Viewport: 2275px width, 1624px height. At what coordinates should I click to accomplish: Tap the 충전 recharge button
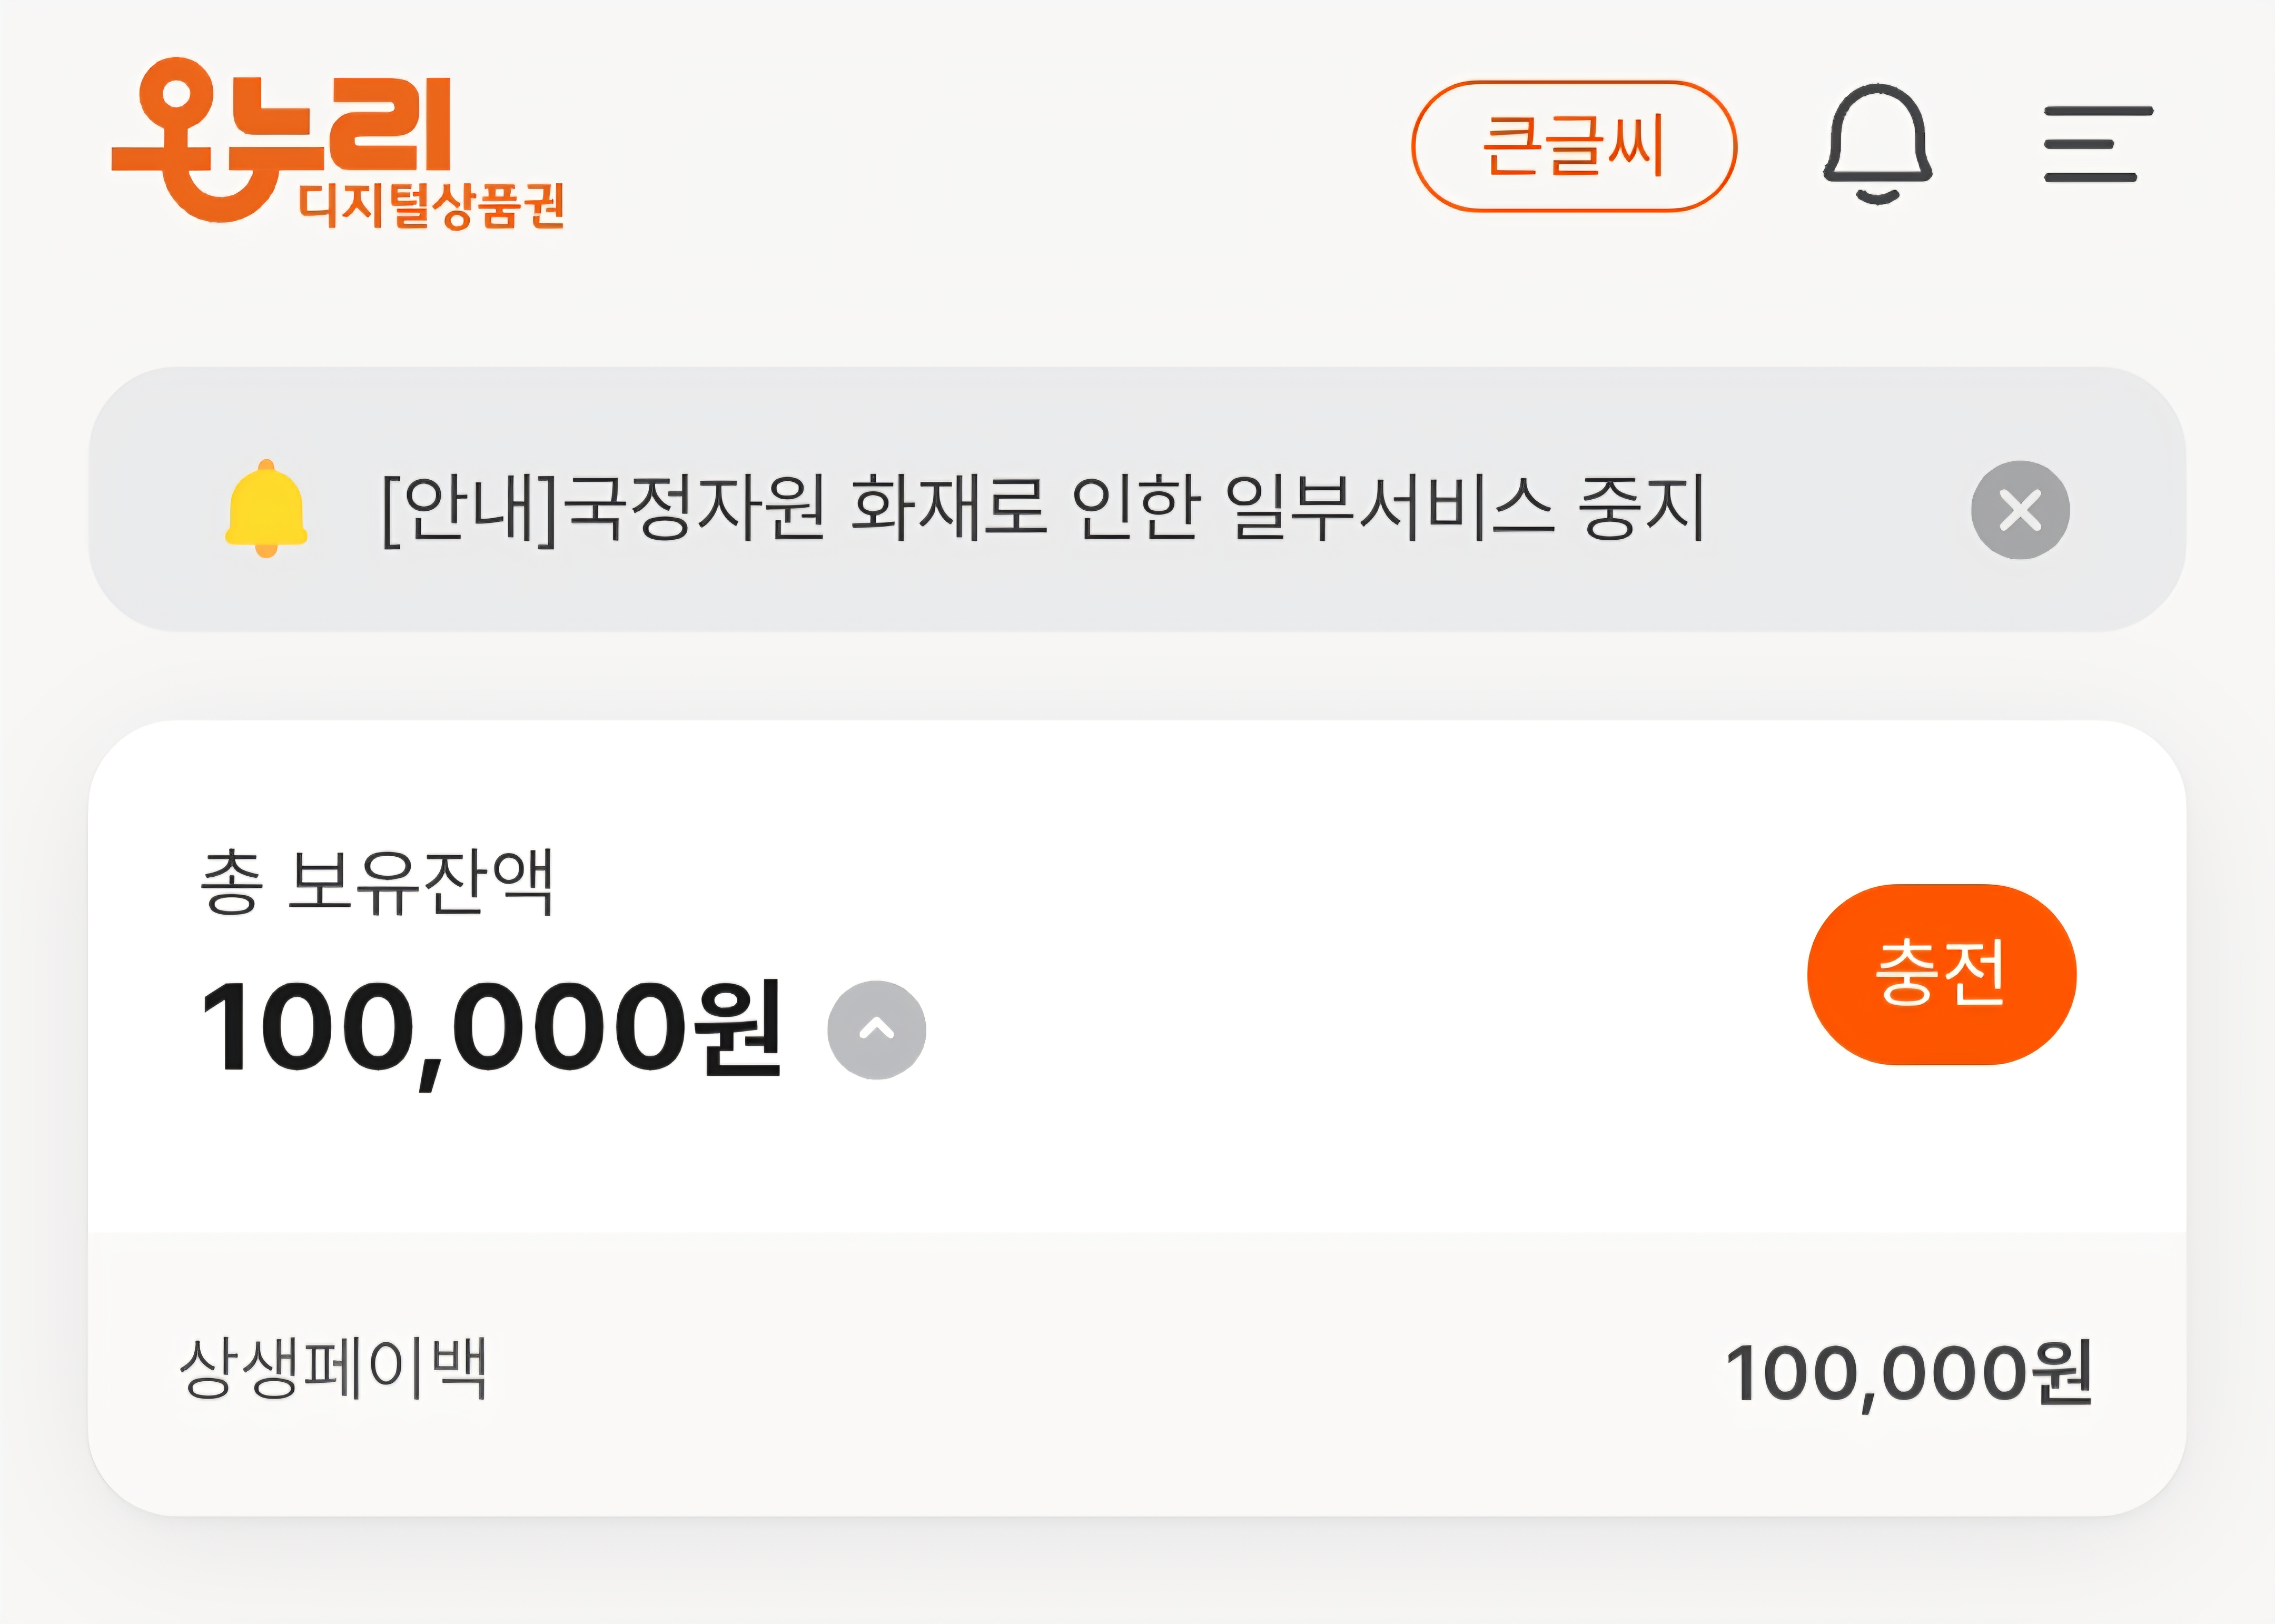tap(1941, 974)
